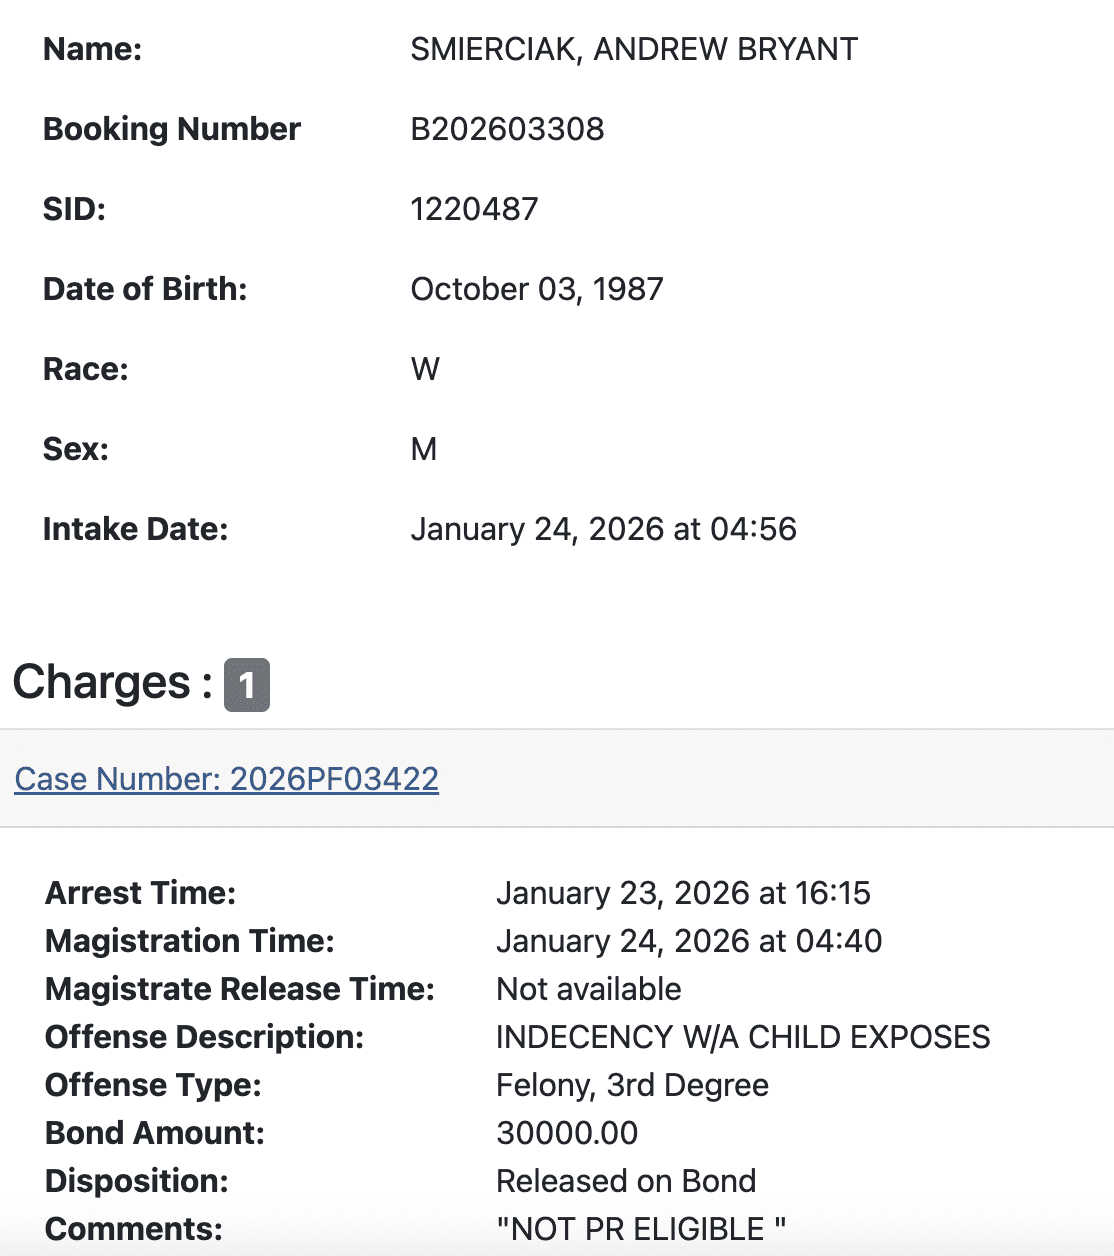Click the "NOT PR ELIGIBLE" comment text
The width and height of the screenshot is (1114, 1256).
641,1229
